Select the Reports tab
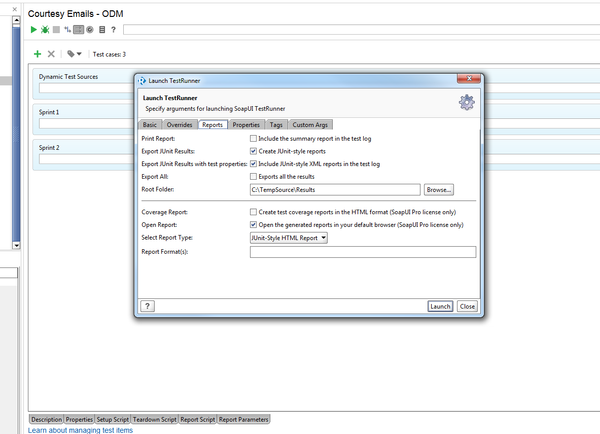600x434 pixels. coord(212,125)
